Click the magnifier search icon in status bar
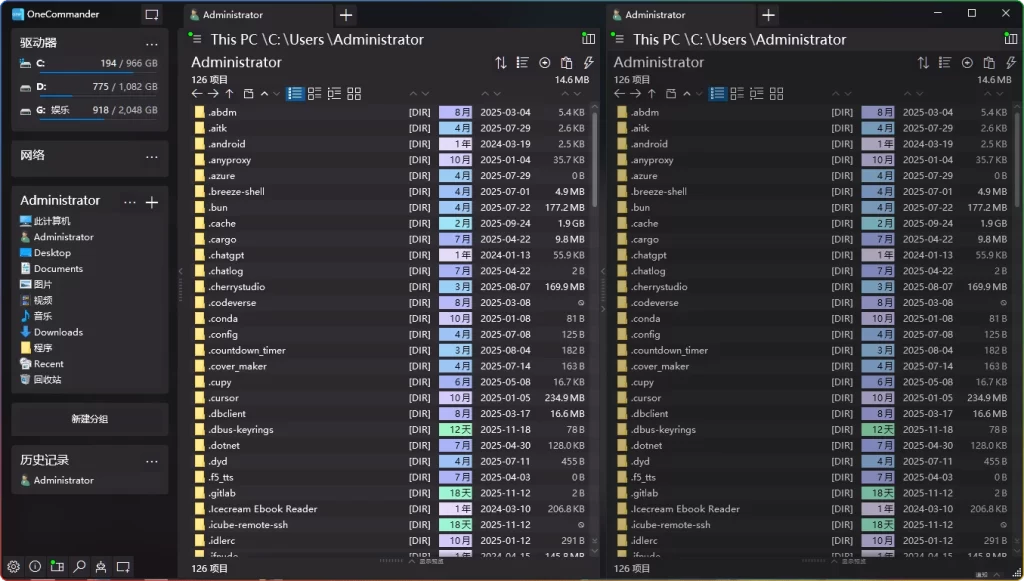Image resolution: width=1024 pixels, height=581 pixels. (x=79, y=566)
